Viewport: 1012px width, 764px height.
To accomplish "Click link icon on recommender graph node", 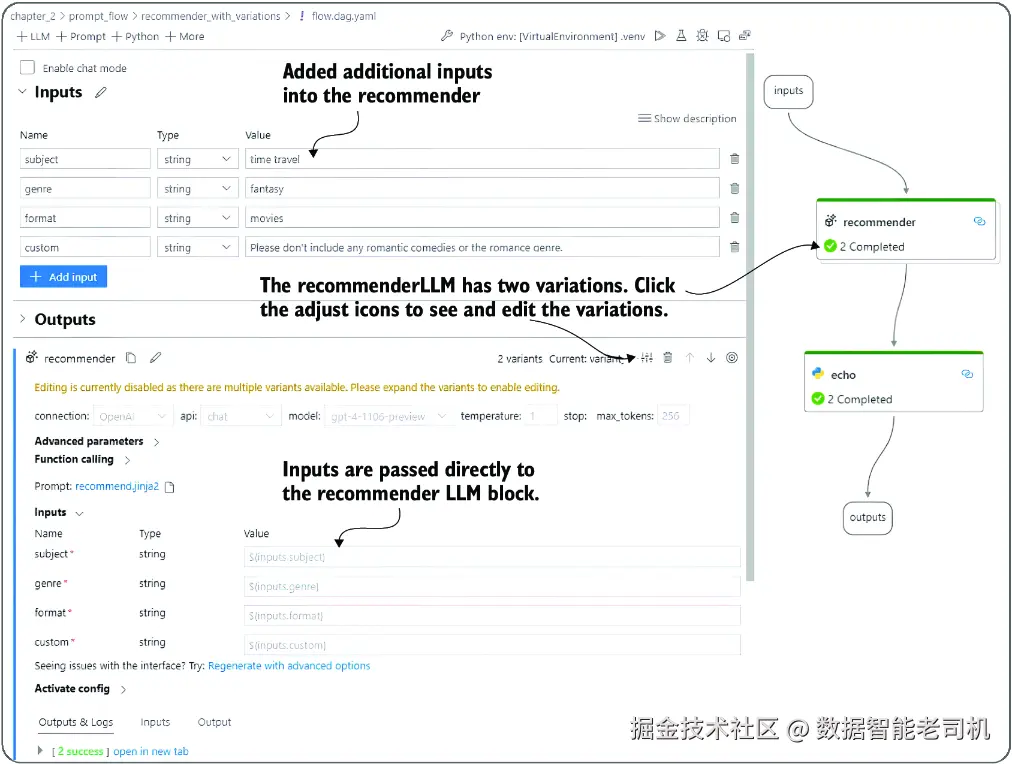I will click(979, 221).
